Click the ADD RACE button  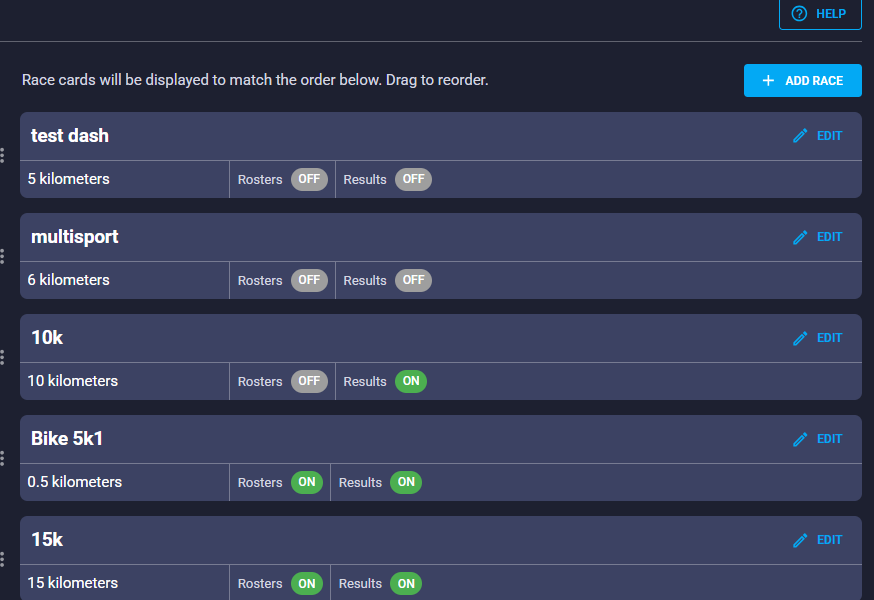(x=803, y=80)
